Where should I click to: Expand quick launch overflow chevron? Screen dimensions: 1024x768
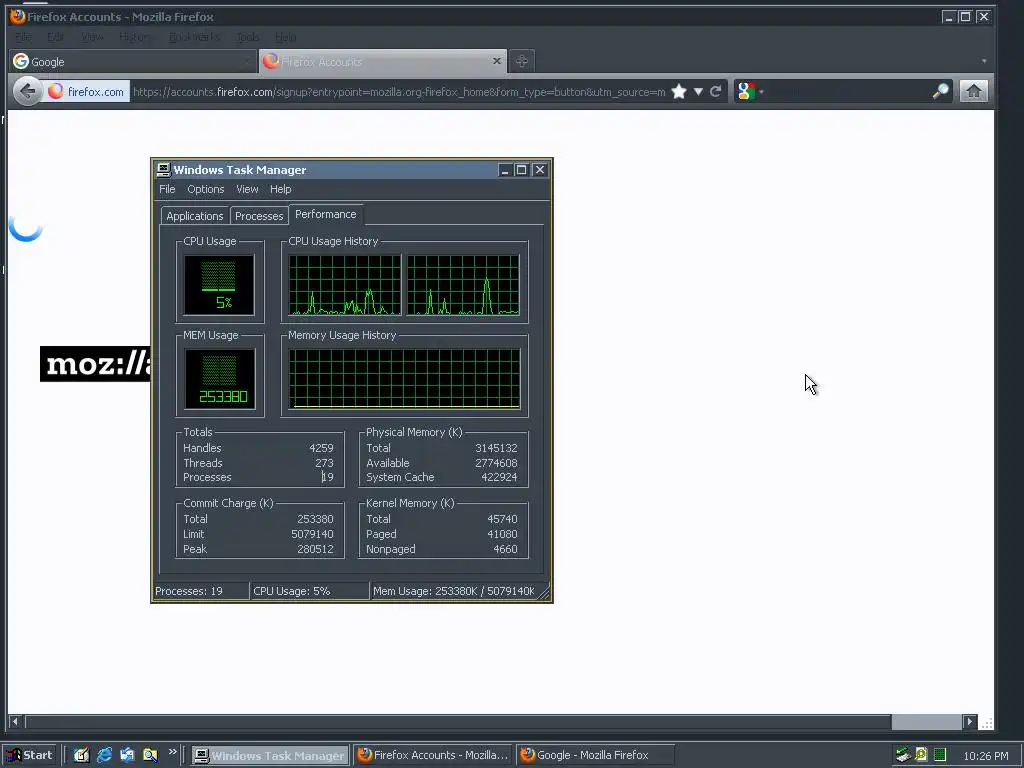pyautogui.click(x=172, y=752)
